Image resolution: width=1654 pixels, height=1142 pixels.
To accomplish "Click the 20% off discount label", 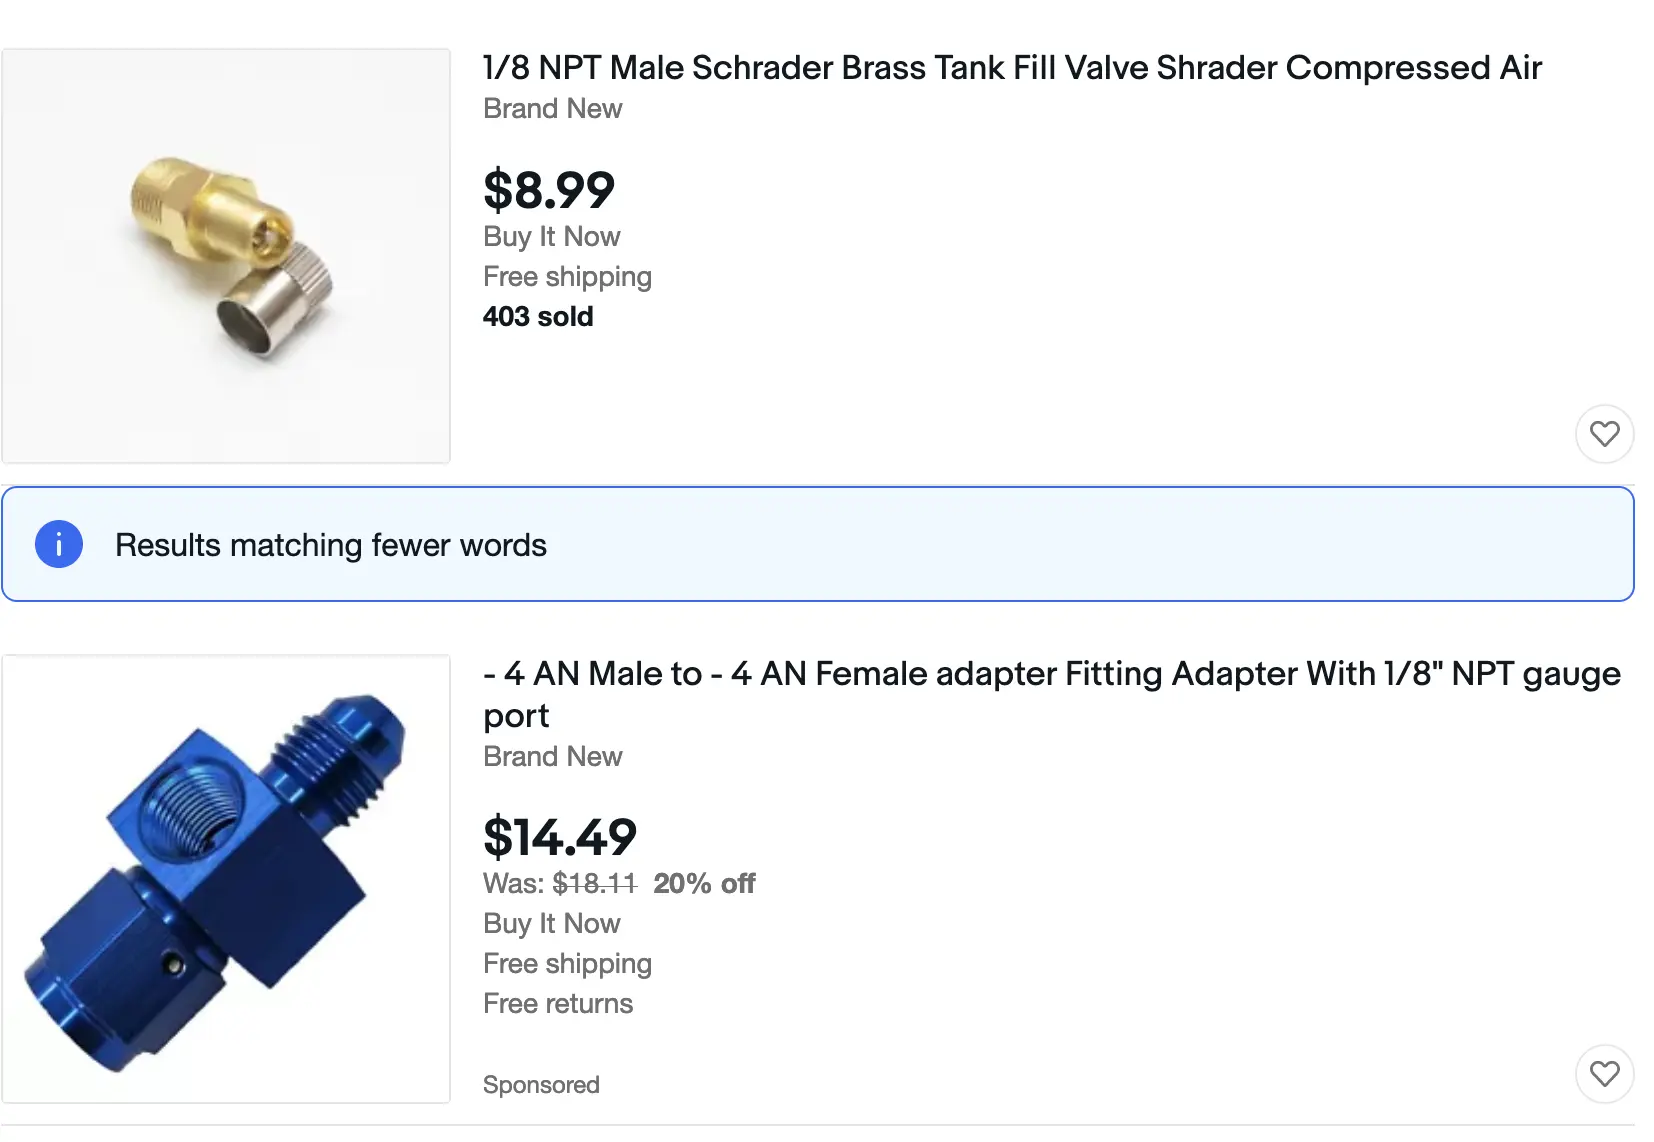I will (704, 883).
